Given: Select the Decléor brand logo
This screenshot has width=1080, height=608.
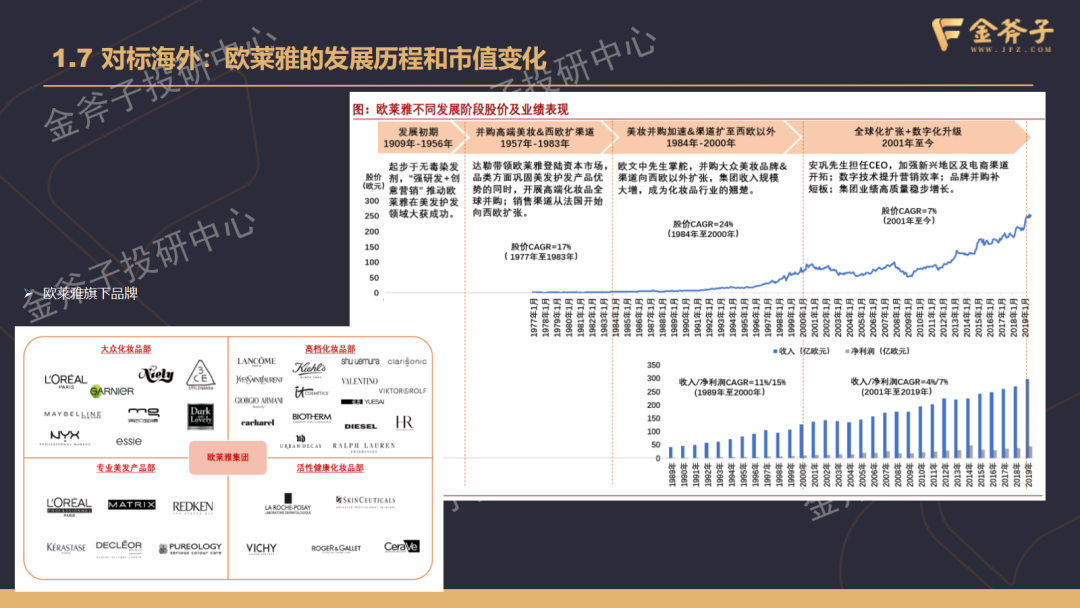Looking at the screenshot, I should [x=119, y=548].
